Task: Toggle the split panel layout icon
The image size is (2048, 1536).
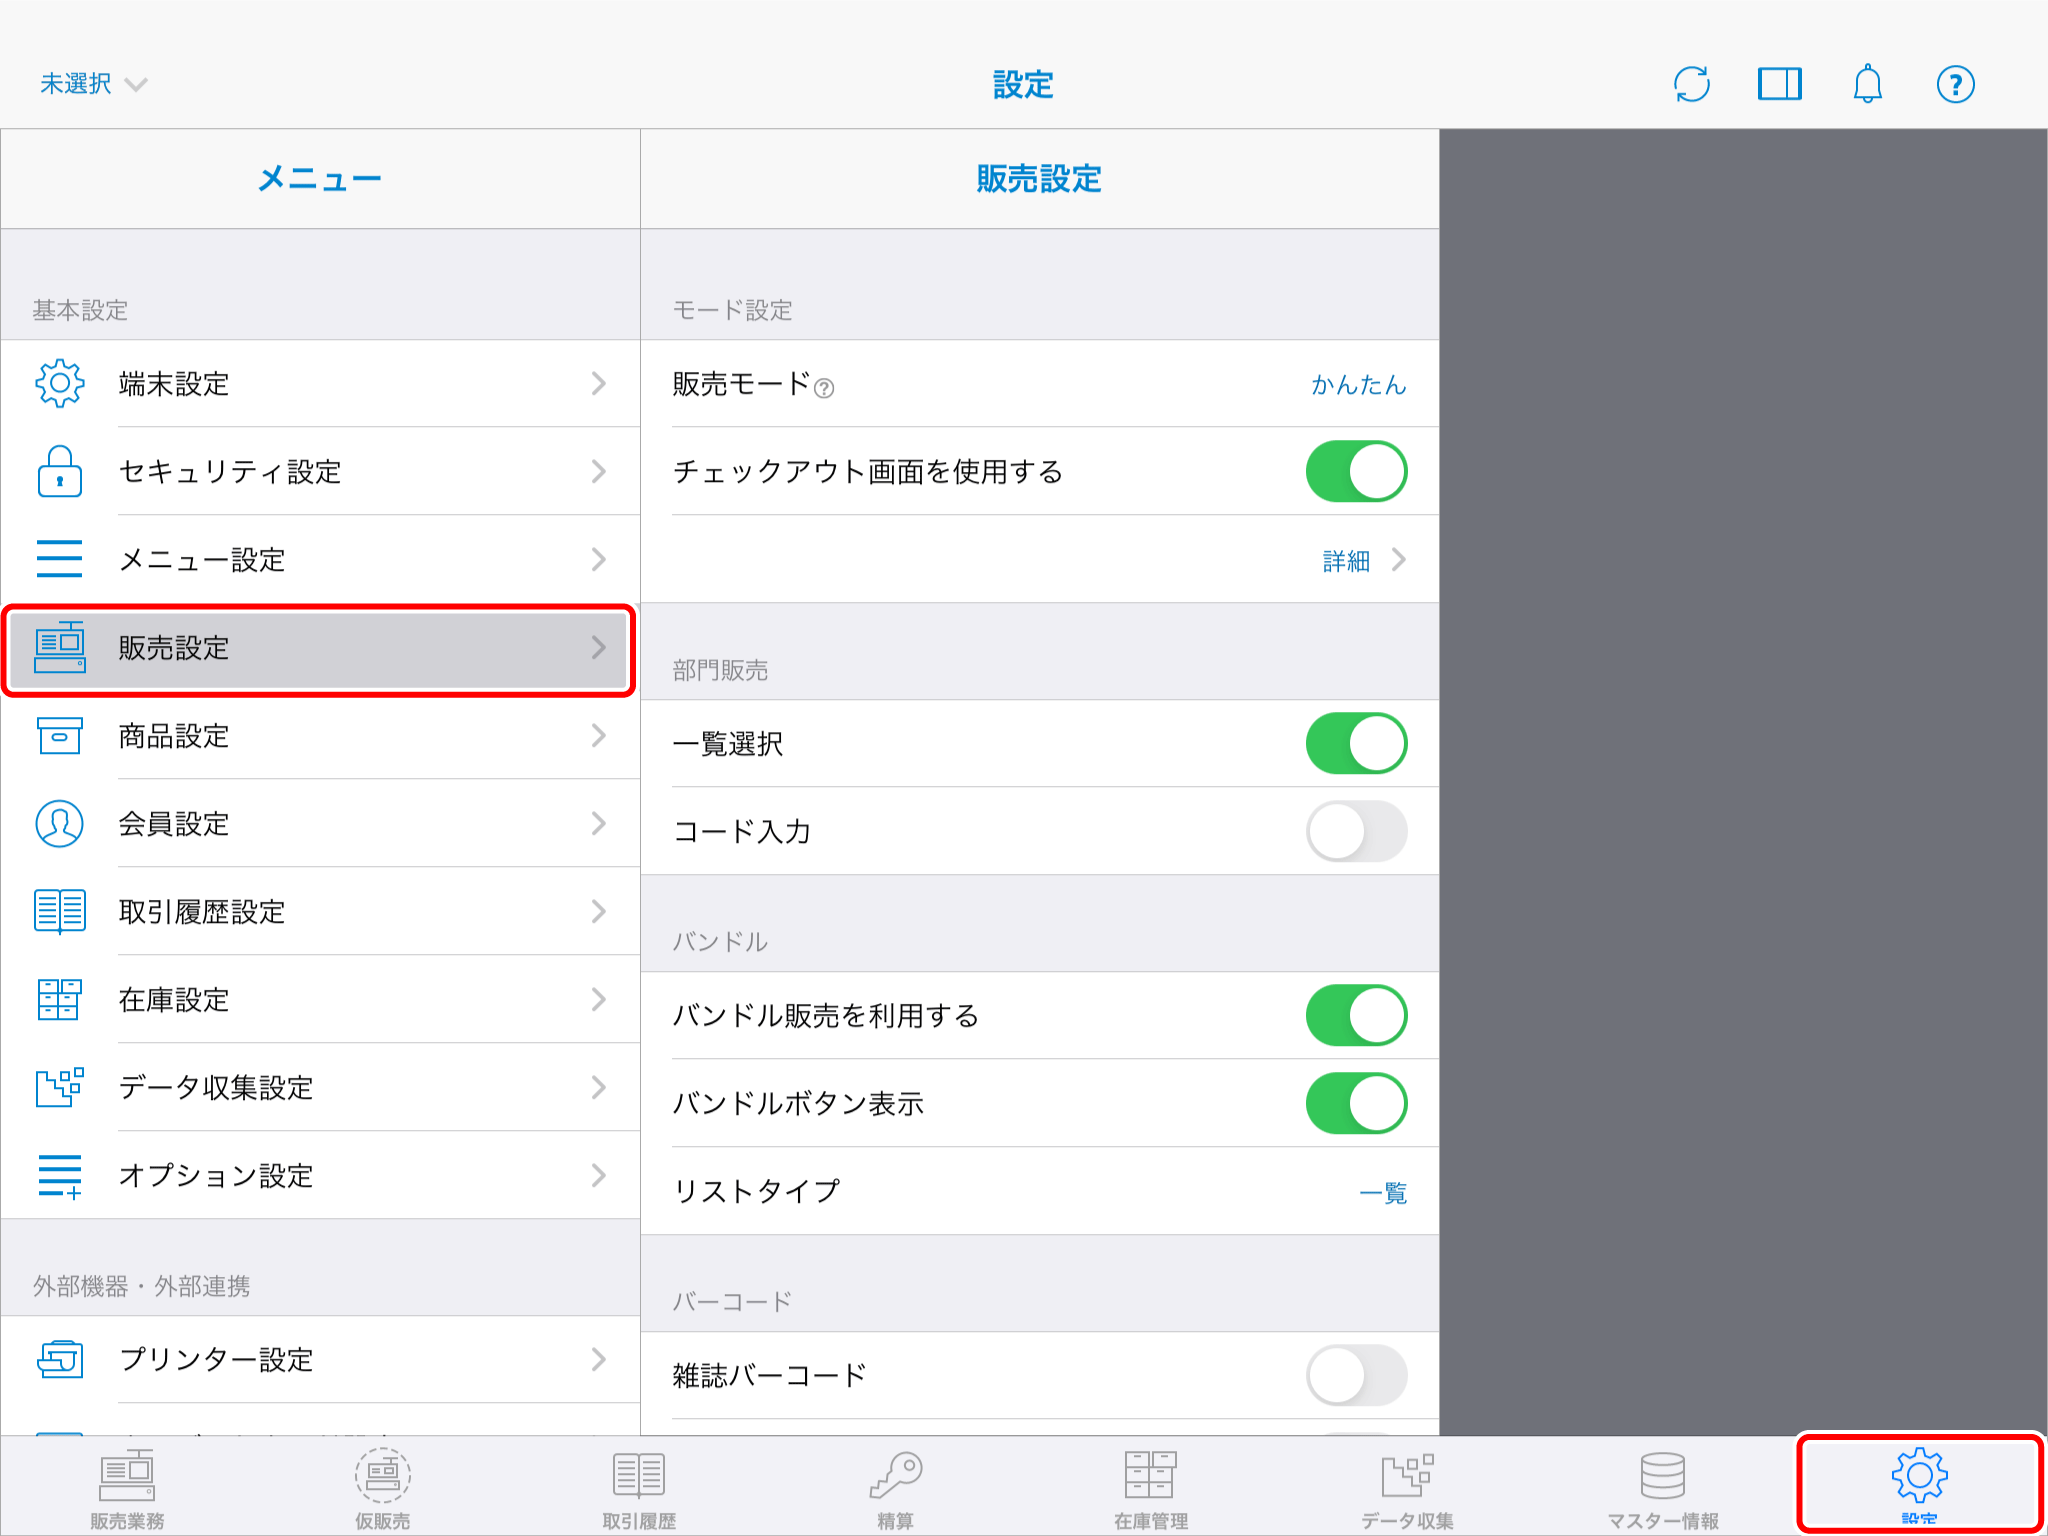Action: [x=1779, y=84]
